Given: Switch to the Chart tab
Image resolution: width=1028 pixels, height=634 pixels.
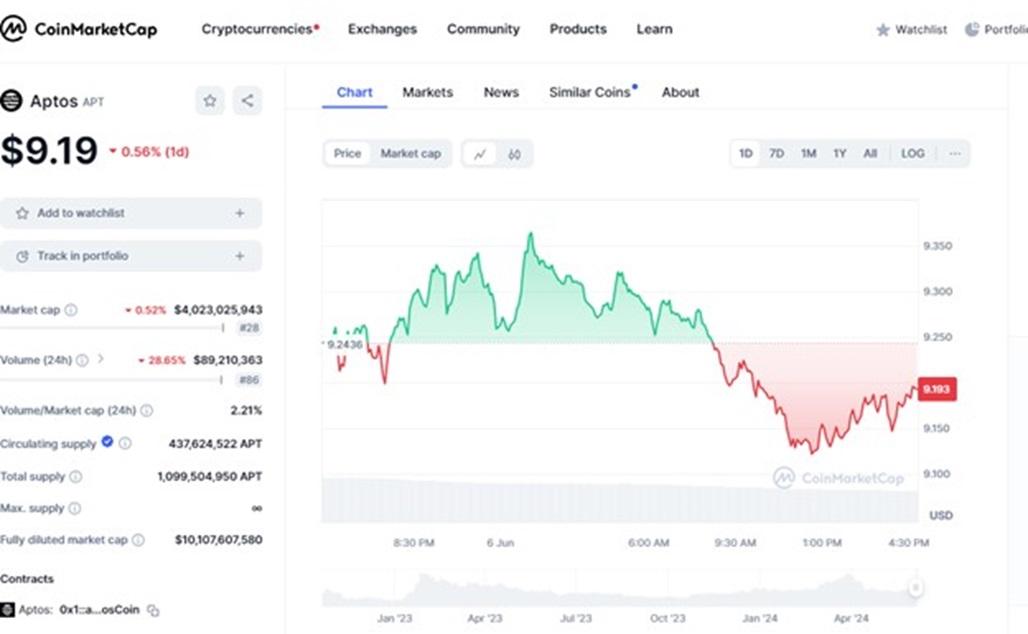Looking at the screenshot, I should [x=355, y=92].
